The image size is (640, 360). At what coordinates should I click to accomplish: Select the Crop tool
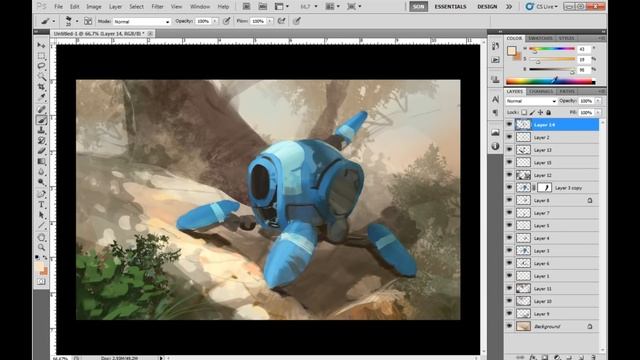coord(41,87)
